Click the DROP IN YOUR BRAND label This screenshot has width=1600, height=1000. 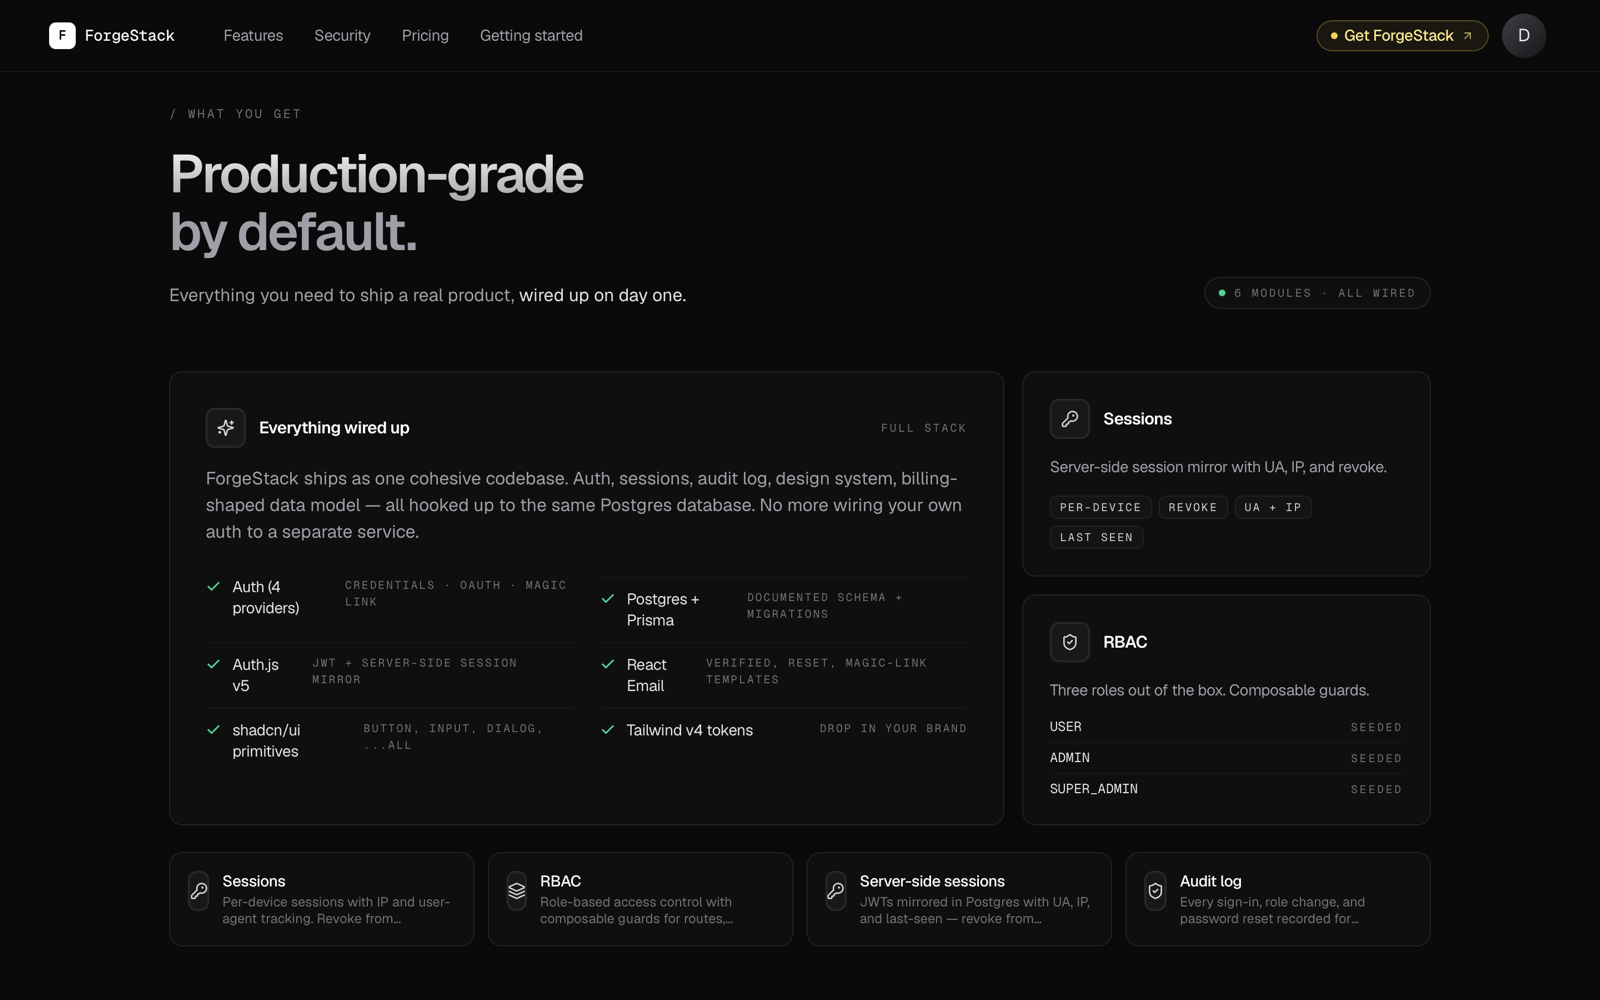click(893, 729)
